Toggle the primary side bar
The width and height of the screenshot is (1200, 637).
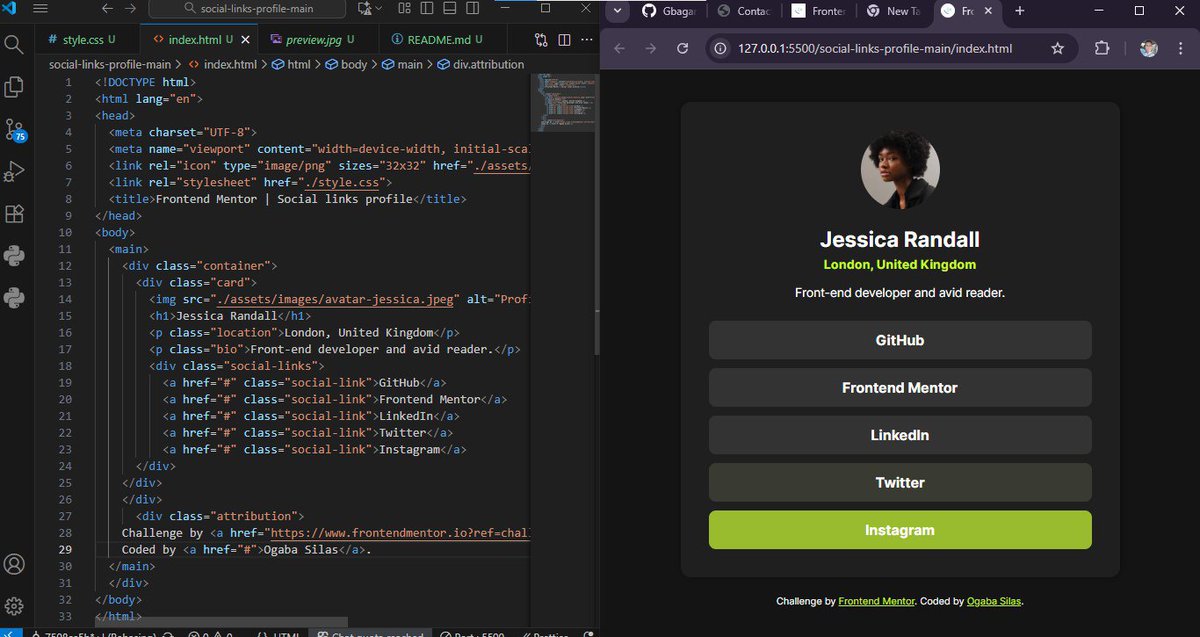click(x=427, y=8)
